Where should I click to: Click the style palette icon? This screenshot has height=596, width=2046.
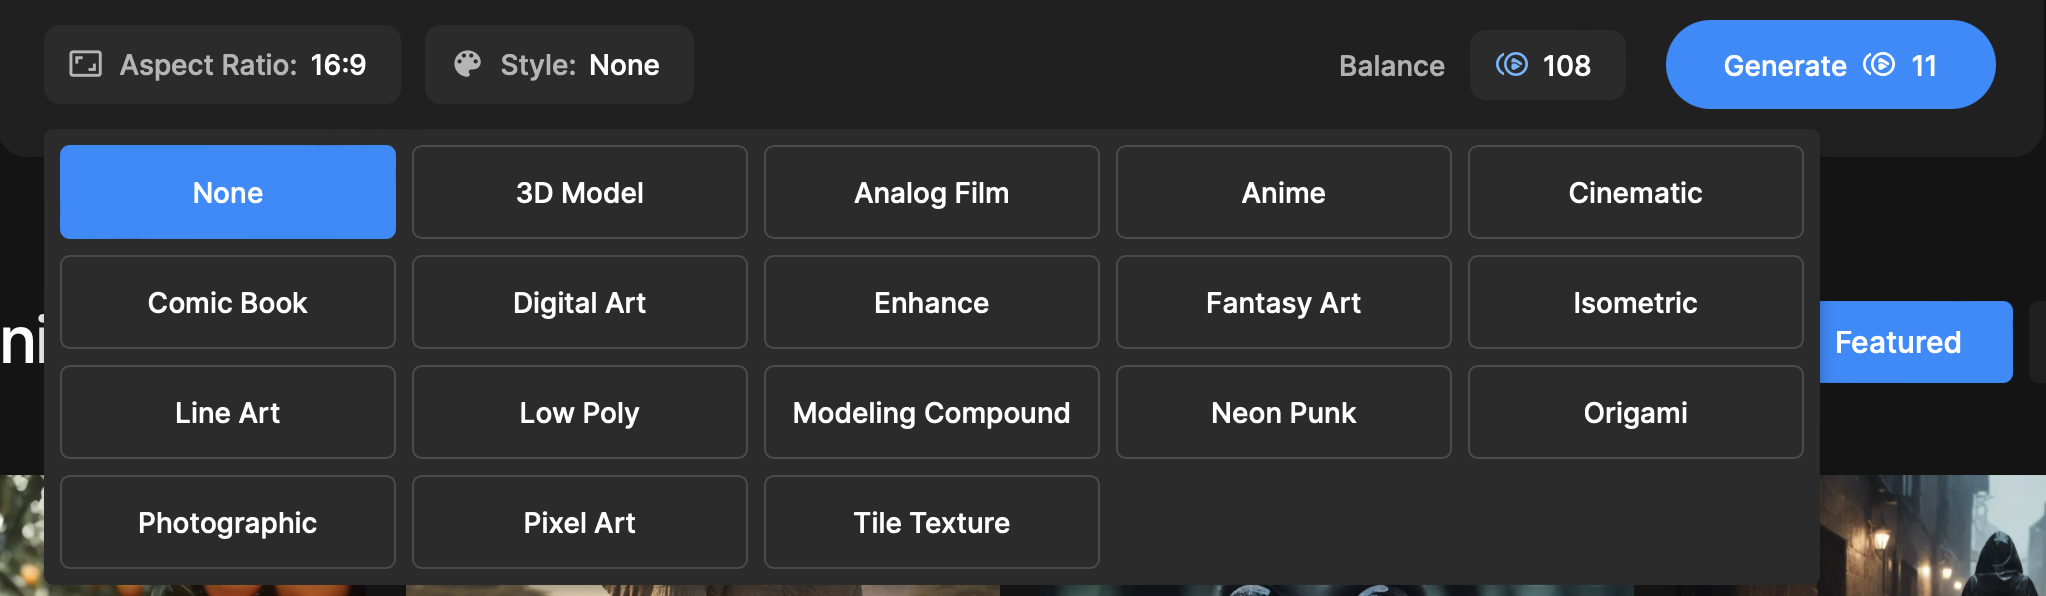467,65
